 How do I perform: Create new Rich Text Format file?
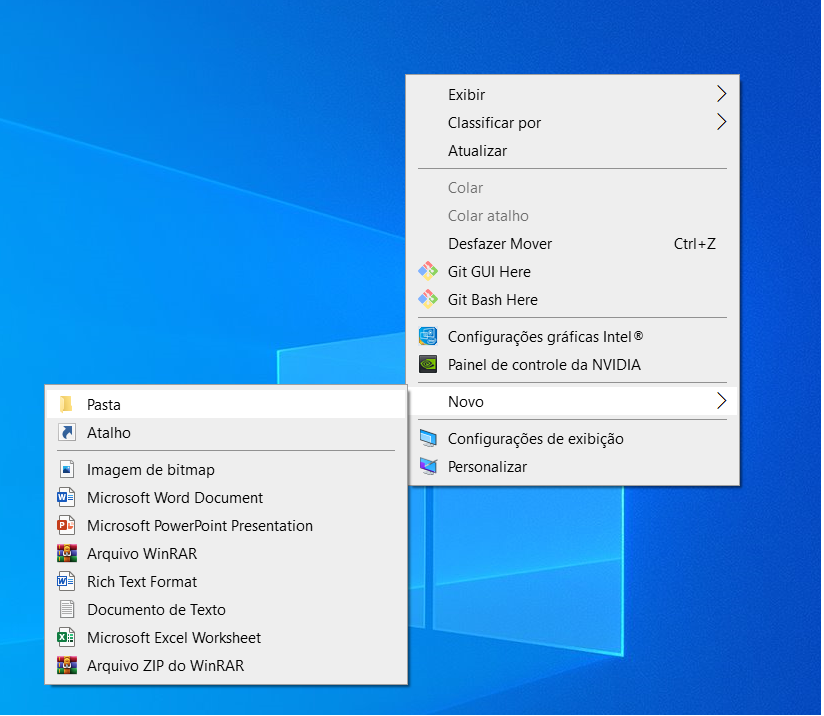point(226,581)
